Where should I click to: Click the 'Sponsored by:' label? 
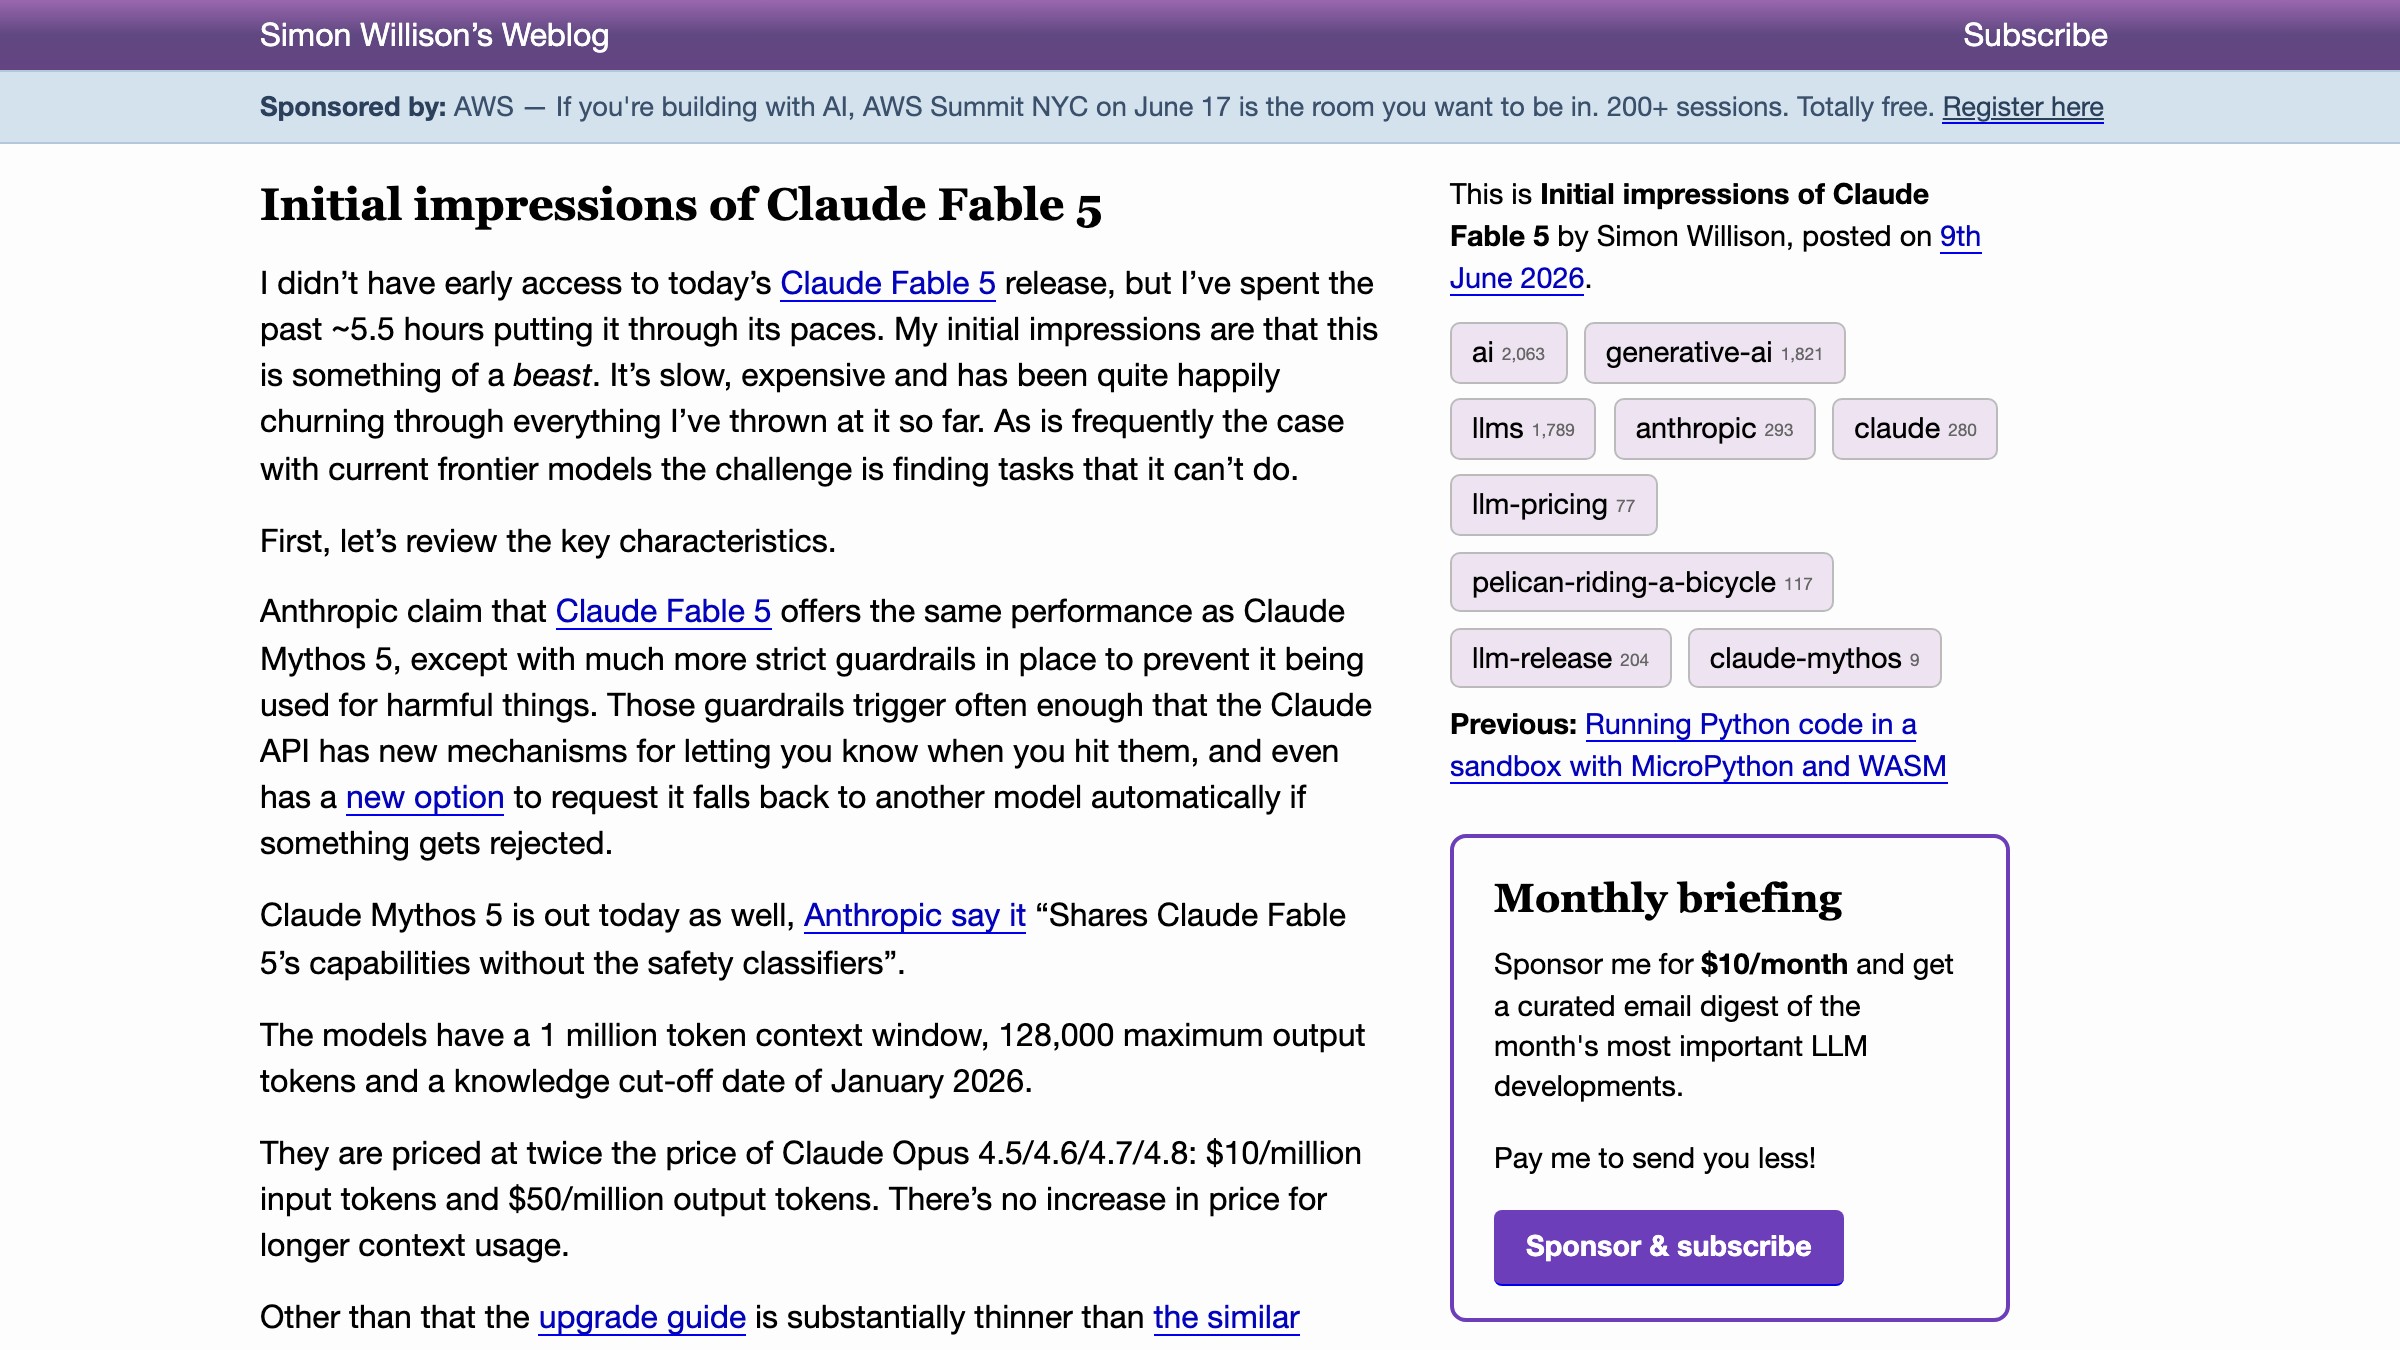353,107
